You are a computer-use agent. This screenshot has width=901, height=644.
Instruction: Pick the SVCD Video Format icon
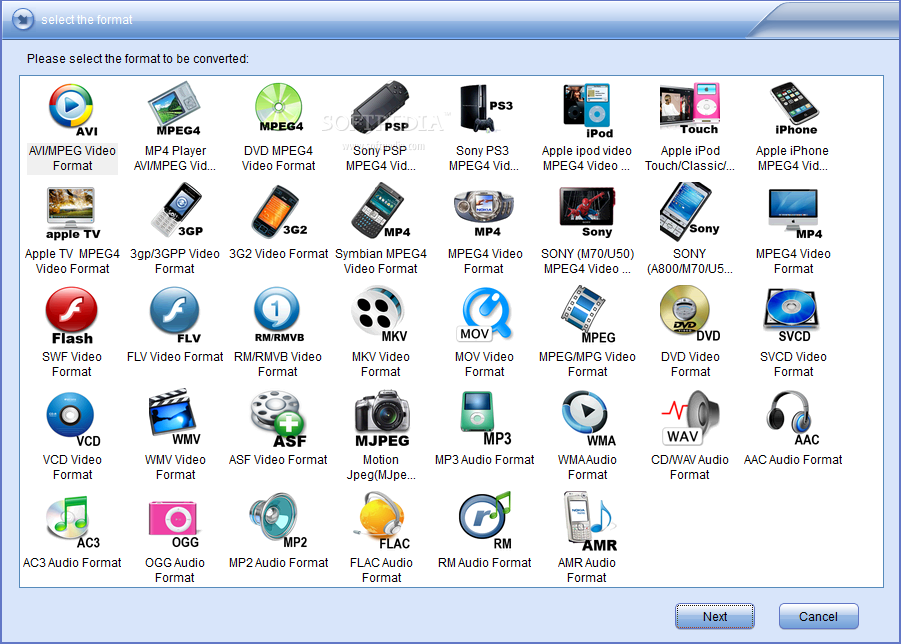pos(792,315)
